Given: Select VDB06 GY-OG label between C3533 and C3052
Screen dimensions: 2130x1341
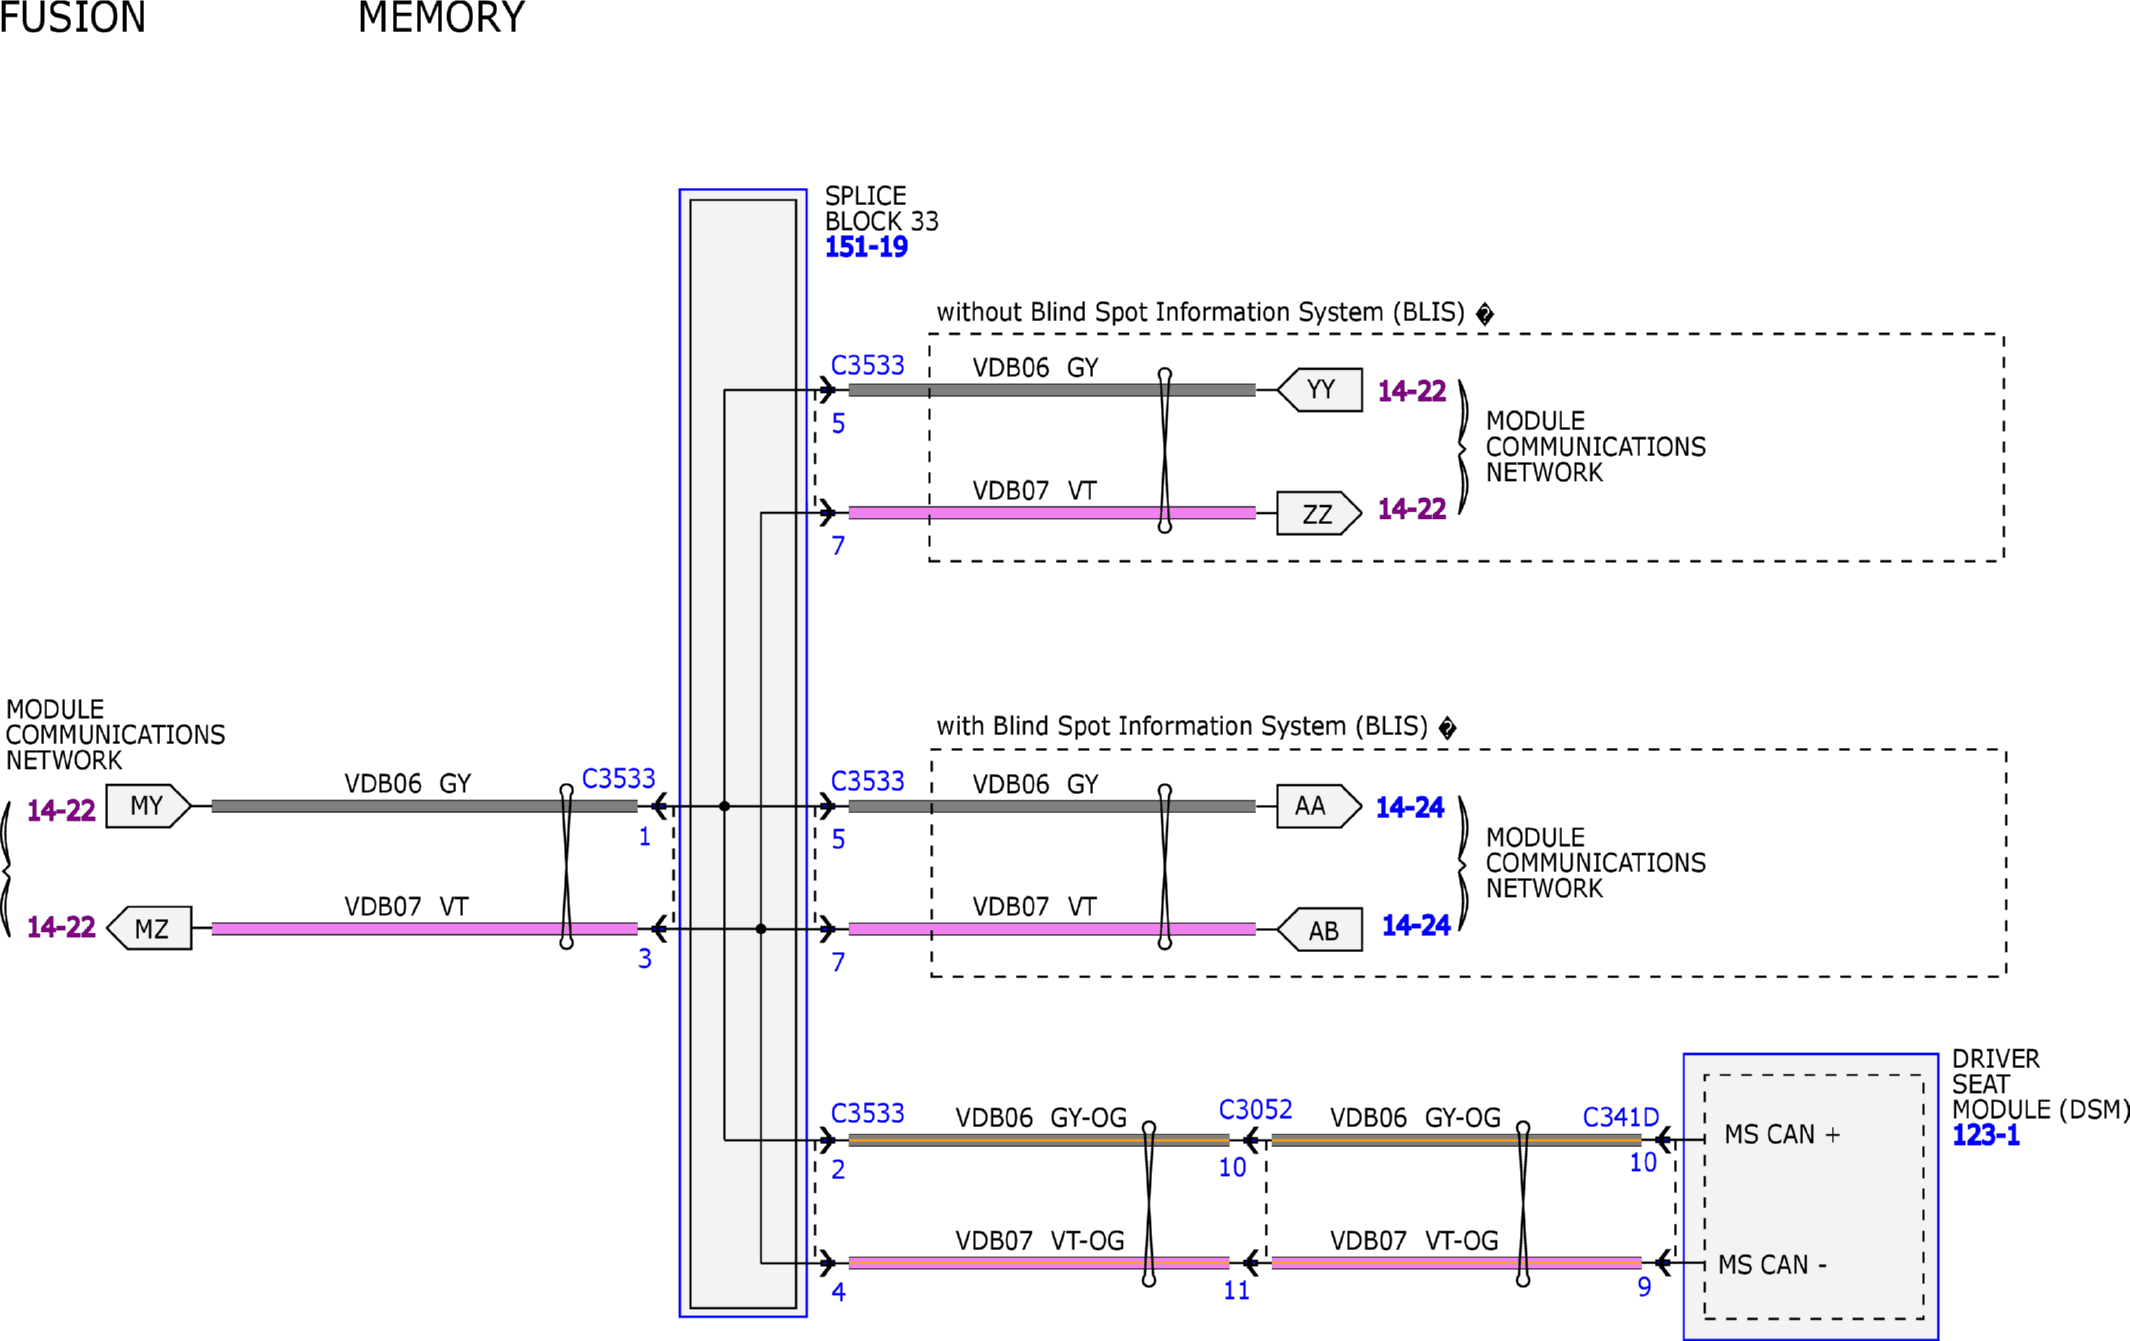Looking at the screenshot, I should (x=1041, y=1118).
